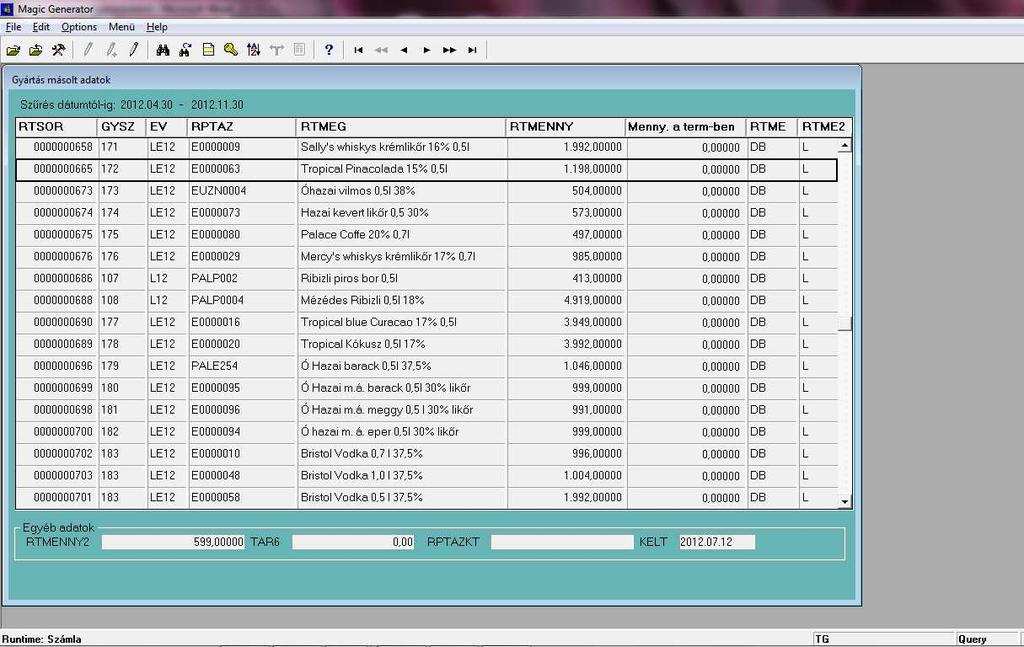Select Óhazai vilmos 0,5l 38% row
This screenshot has width=1024, height=647.
tap(426, 191)
